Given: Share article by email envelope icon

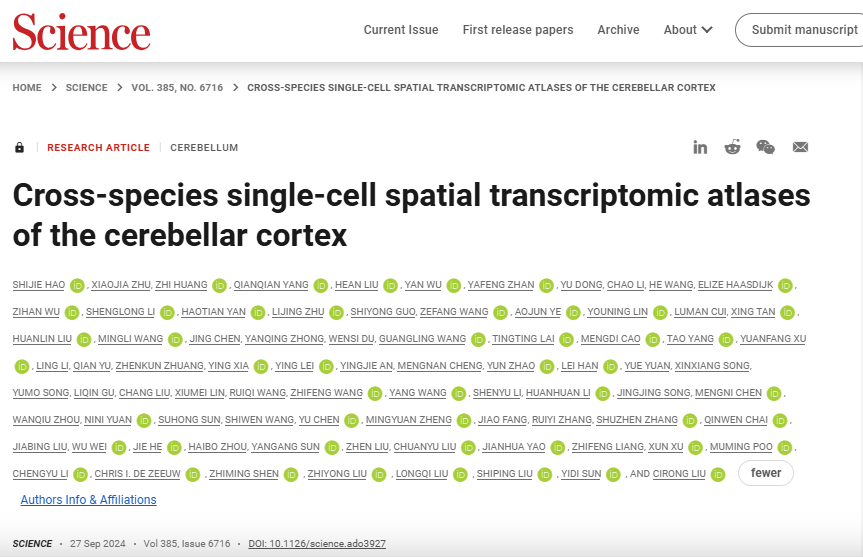Looking at the screenshot, I should click(x=800, y=147).
